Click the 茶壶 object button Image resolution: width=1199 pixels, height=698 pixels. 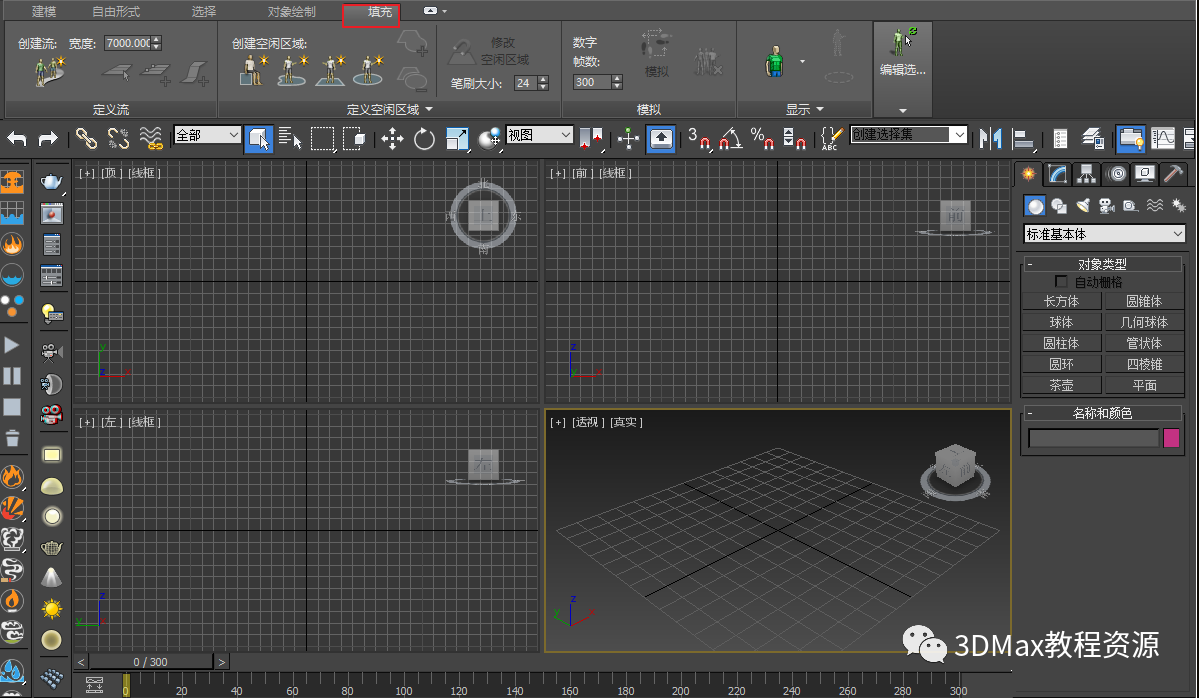(x=1061, y=385)
